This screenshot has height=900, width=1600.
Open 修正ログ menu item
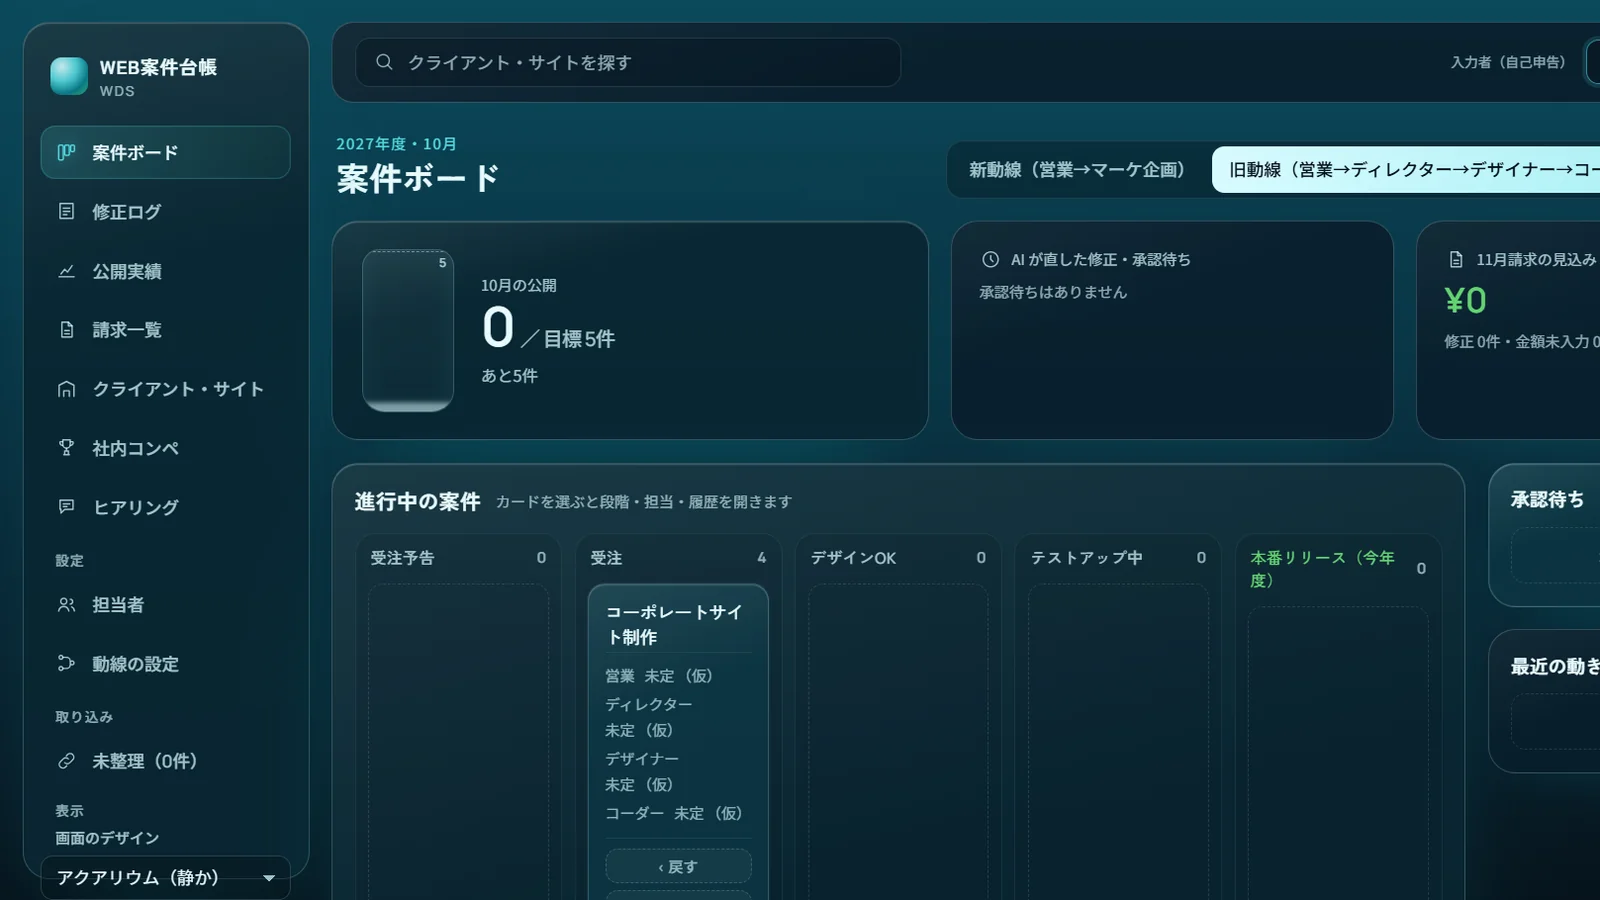166,211
